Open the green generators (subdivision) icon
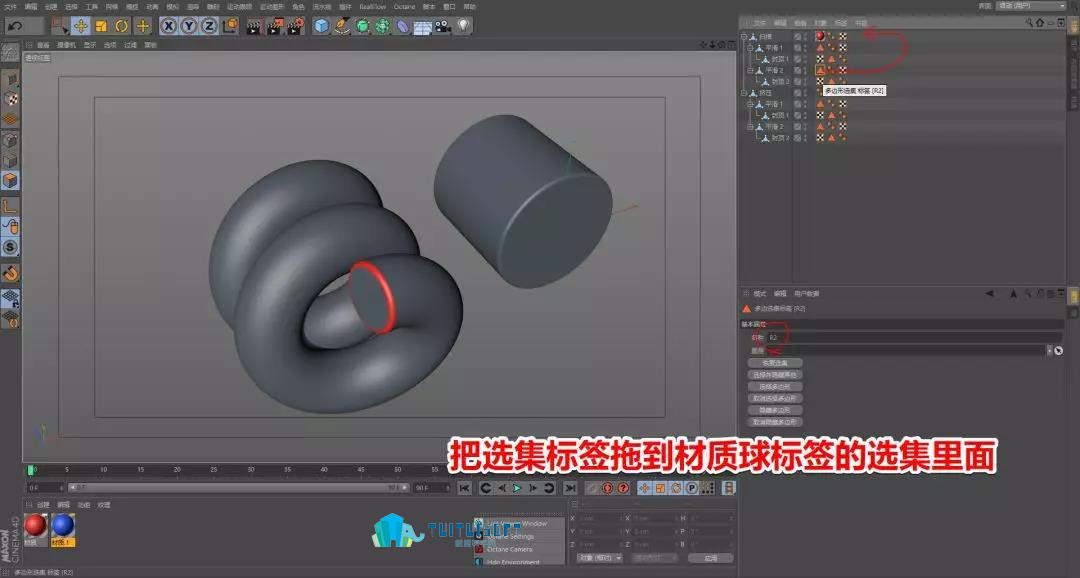 click(x=362, y=26)
